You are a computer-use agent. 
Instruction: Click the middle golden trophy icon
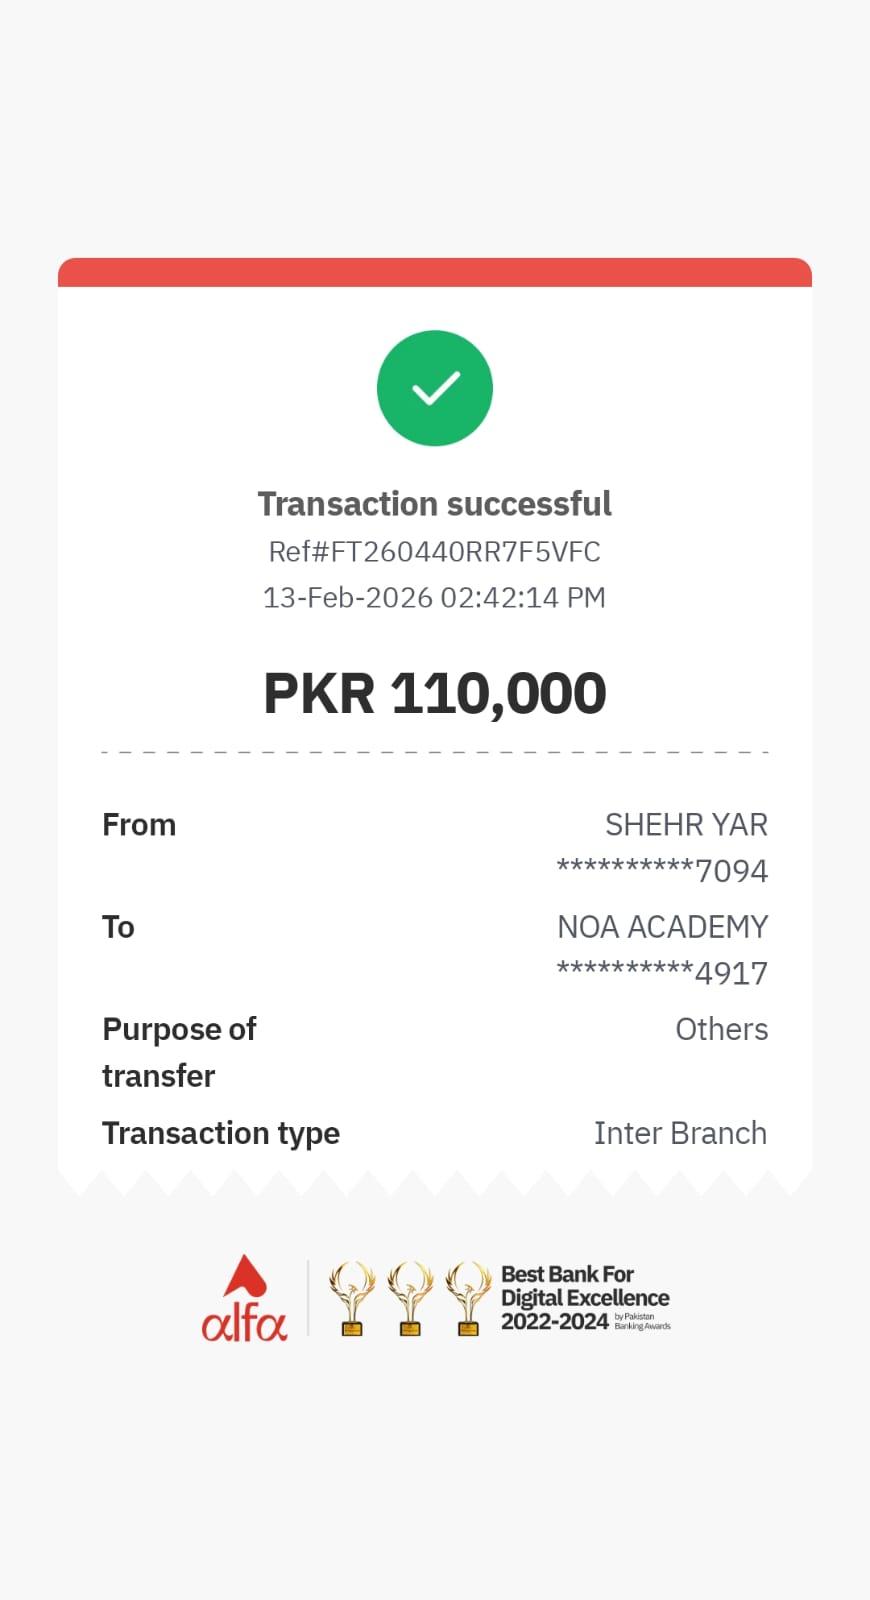(410, 1298)
